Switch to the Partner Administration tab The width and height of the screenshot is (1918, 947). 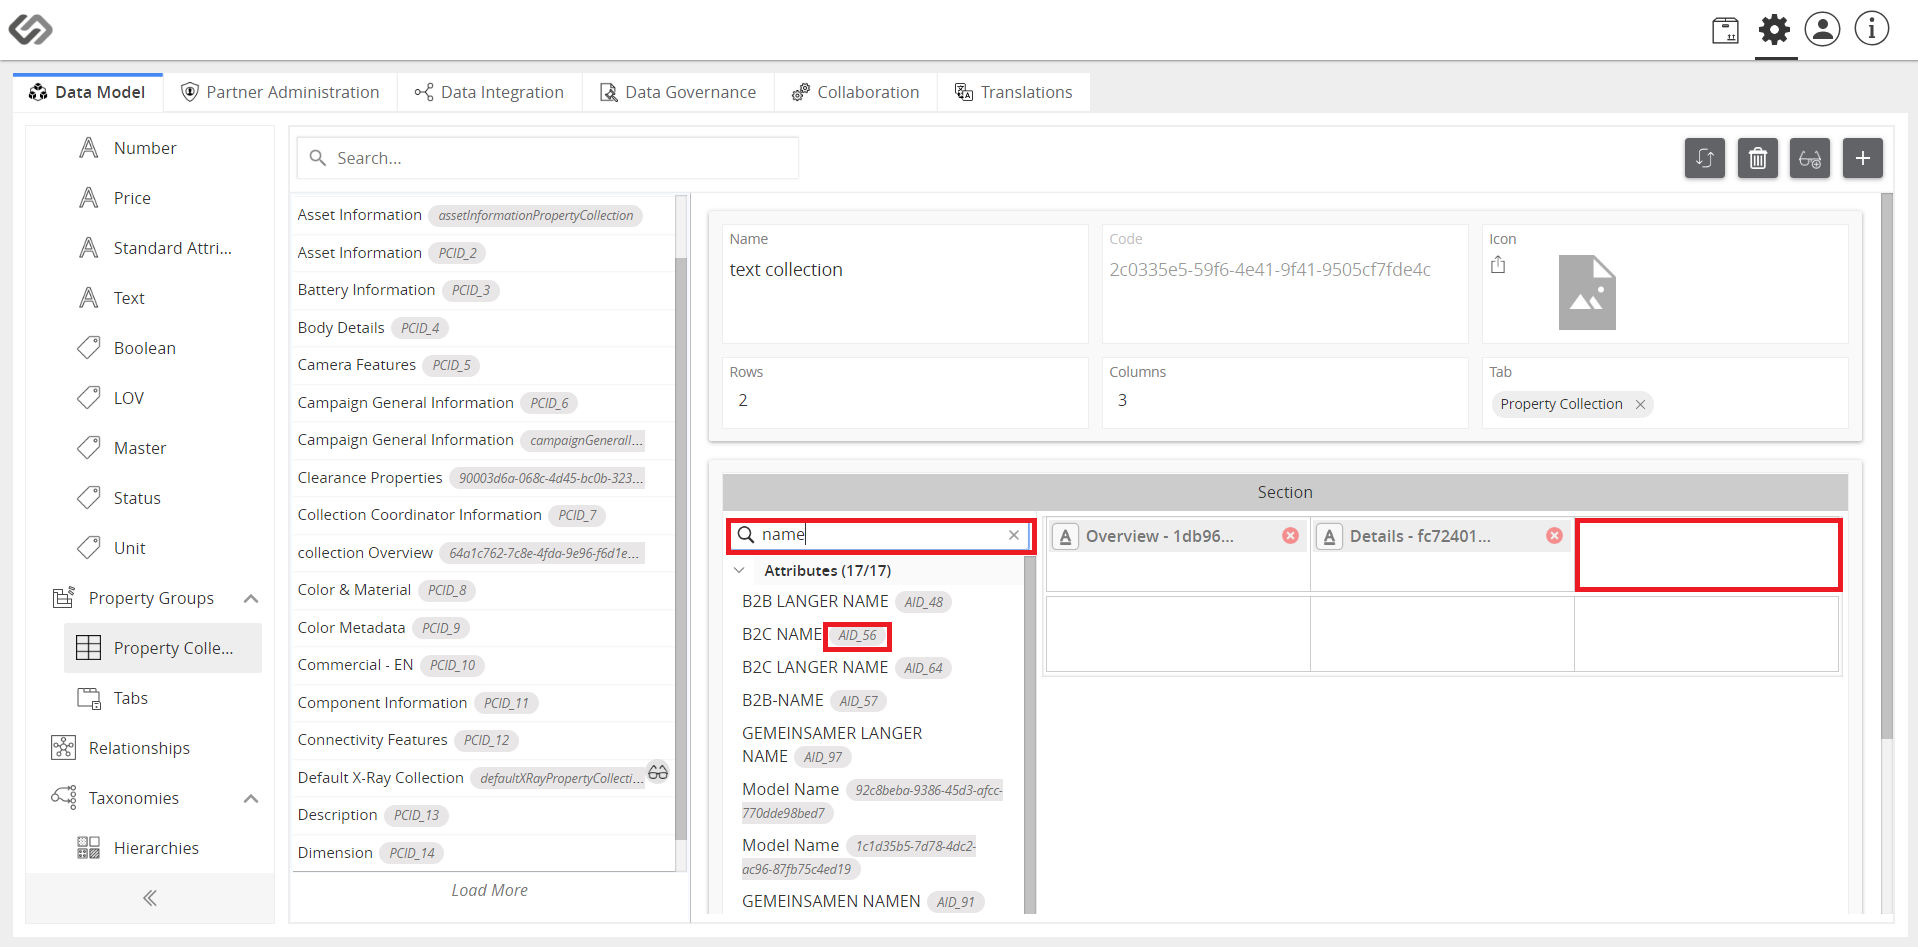click(x=280, y=92)
